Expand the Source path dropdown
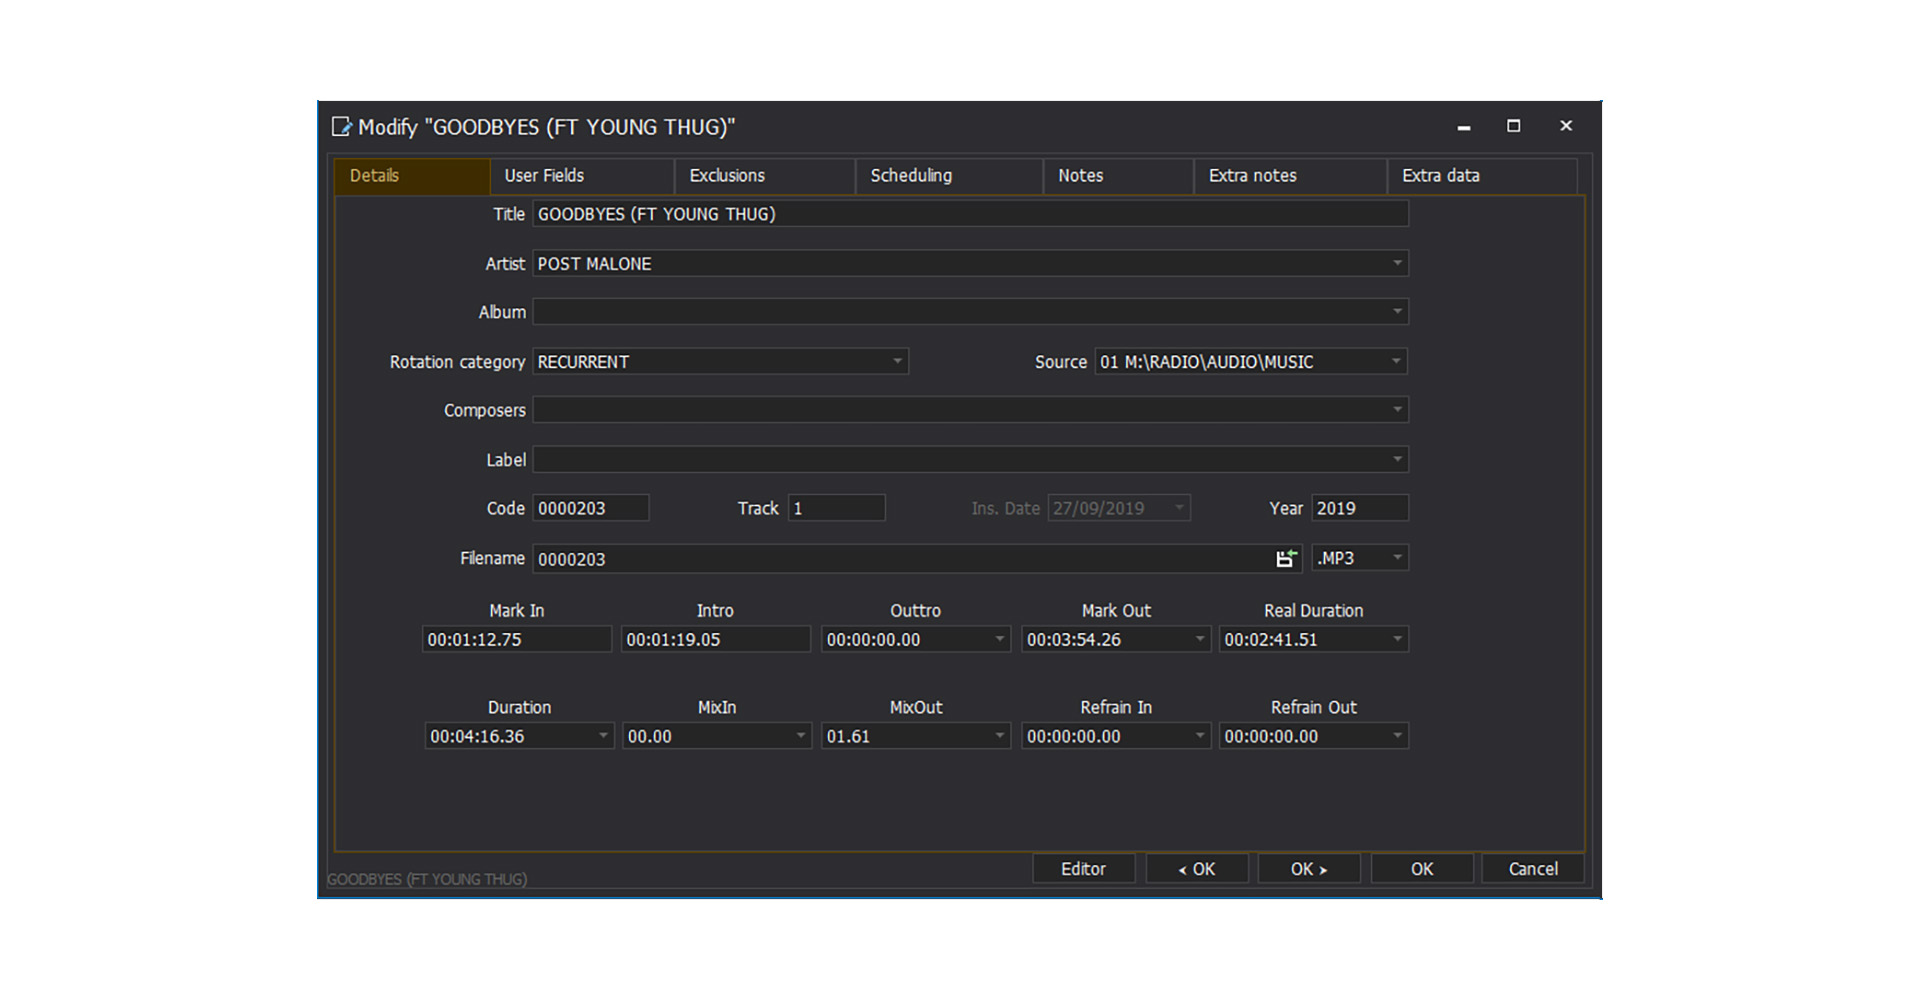Screen dimensions: 1920x1000 1396,361
